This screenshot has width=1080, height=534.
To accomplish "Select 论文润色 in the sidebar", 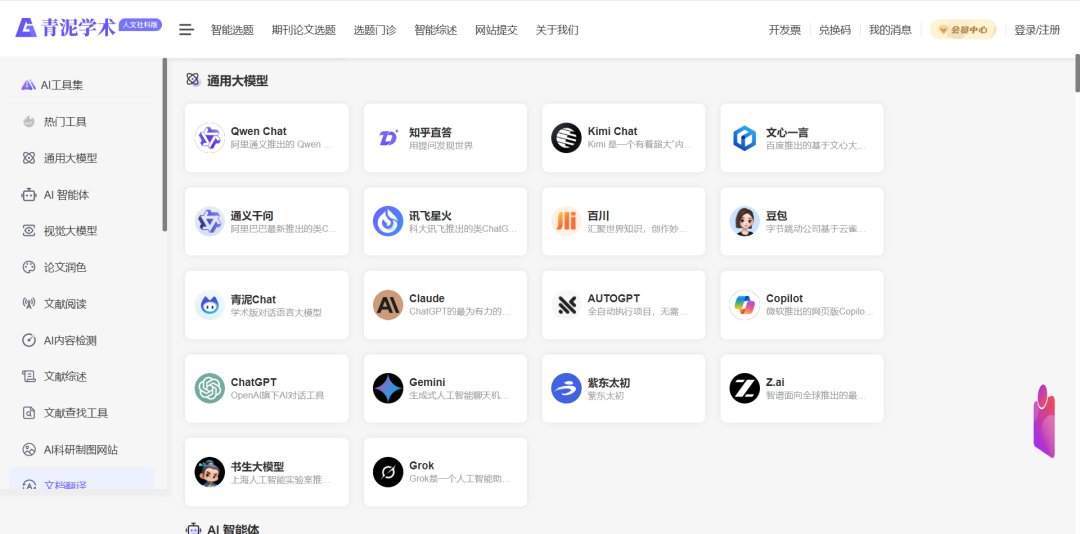I will pyautogui.click(x=65, y=267).
